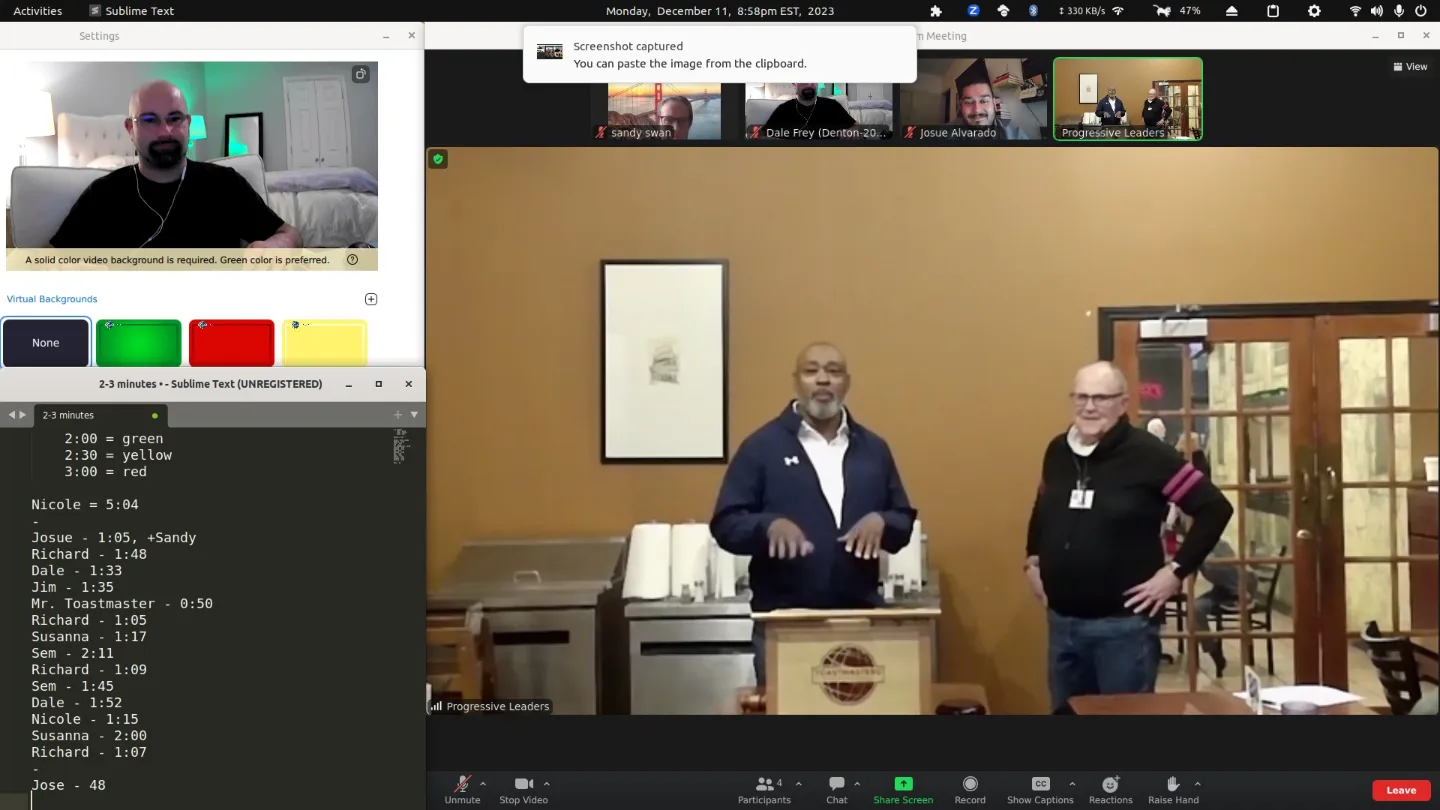Open the Activities overview
The width and height of the screenshot is (1440, 810).
(37, 11)
